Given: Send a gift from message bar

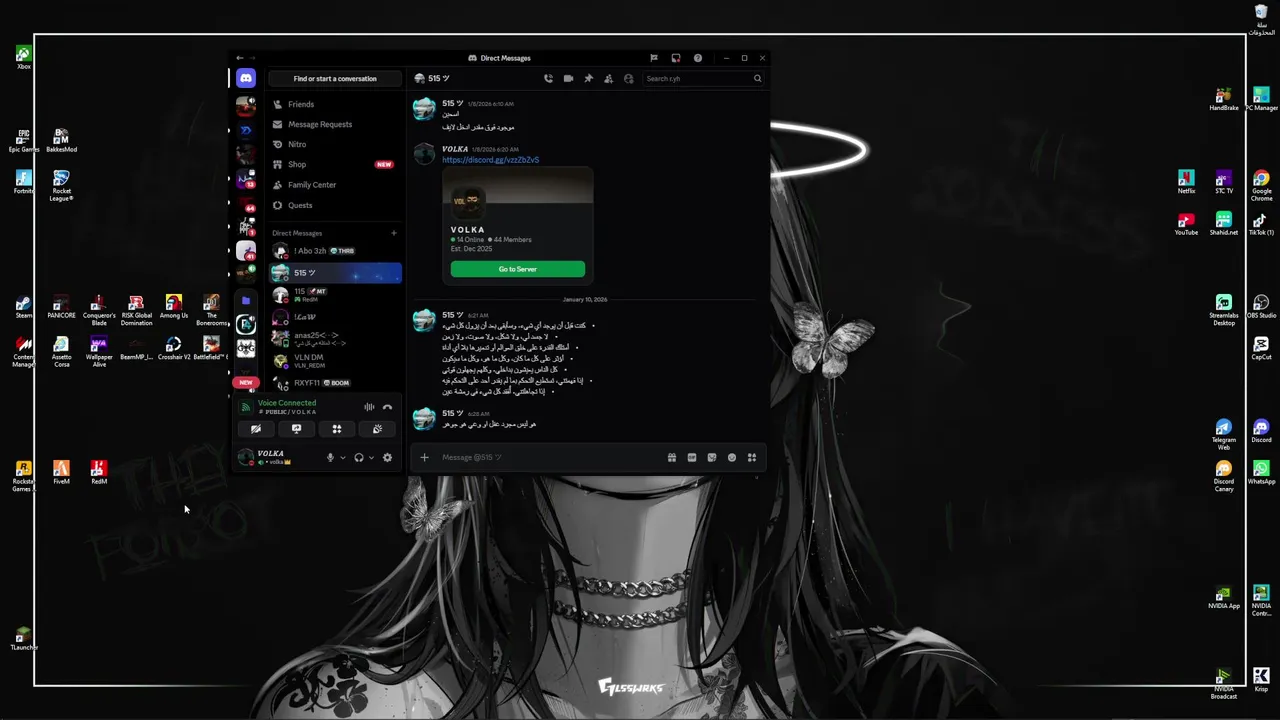Looking at the screenshot, I should coord(672,457).
